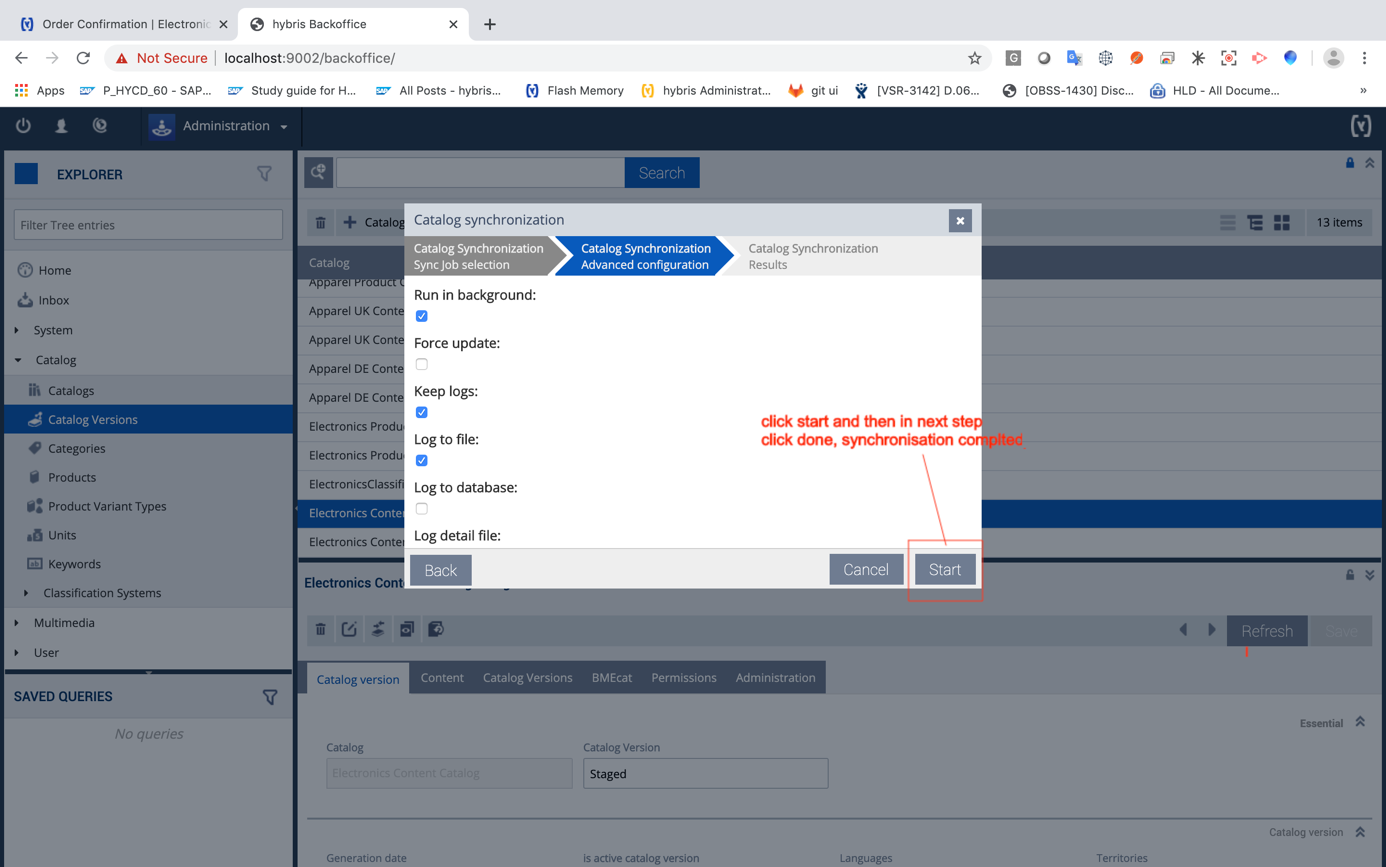Screen dimensions: 1386x867
Task: Click the advanced search toggle icon
Action: coord(319,173)
